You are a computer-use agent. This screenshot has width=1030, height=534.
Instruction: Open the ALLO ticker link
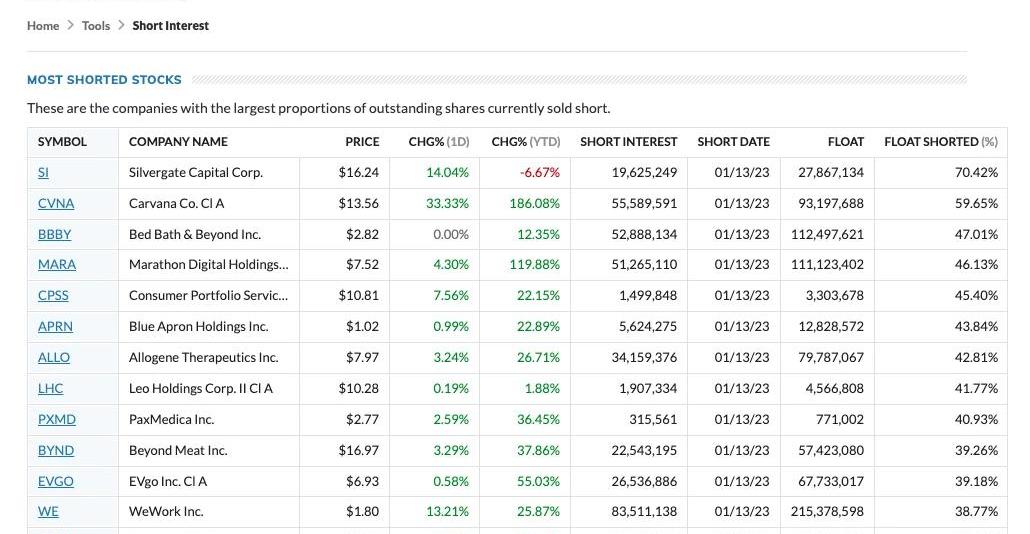tap(54, 358)
